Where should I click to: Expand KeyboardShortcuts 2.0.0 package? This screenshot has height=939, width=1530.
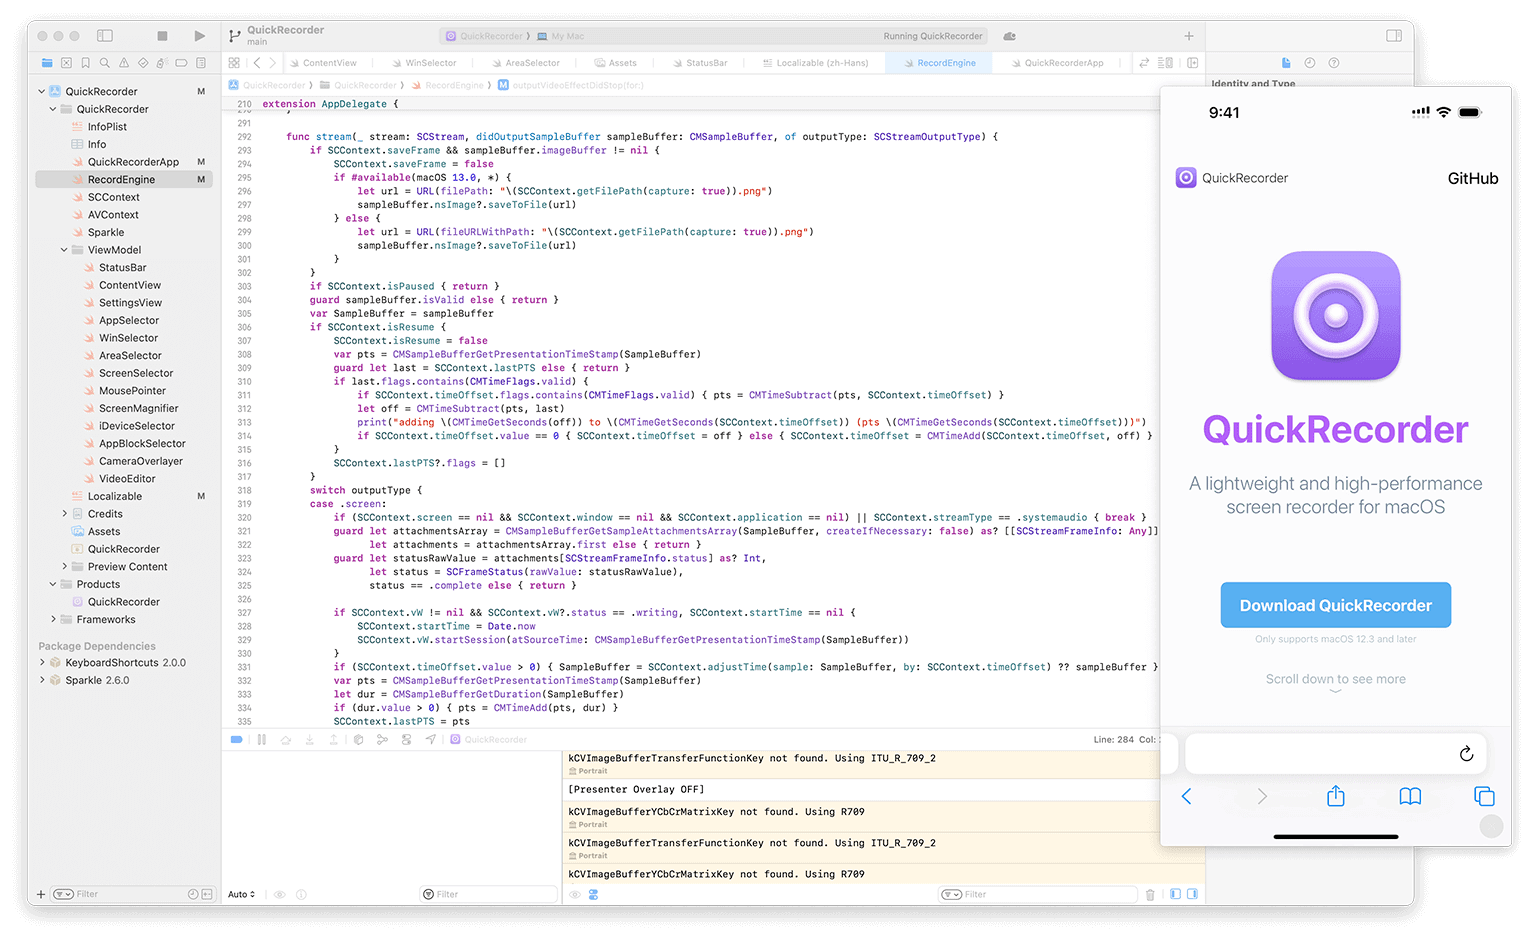[x=42, y=663]
